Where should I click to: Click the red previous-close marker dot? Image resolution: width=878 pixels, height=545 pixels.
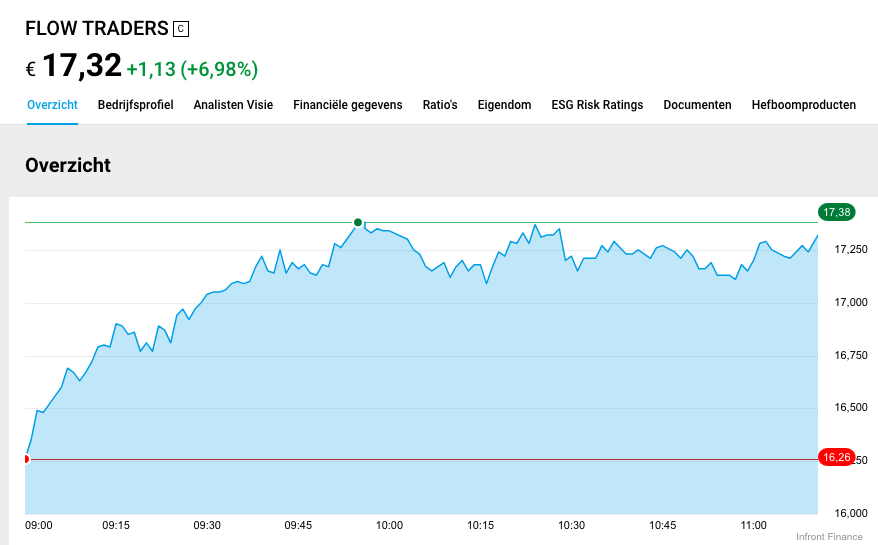[26, 459]
